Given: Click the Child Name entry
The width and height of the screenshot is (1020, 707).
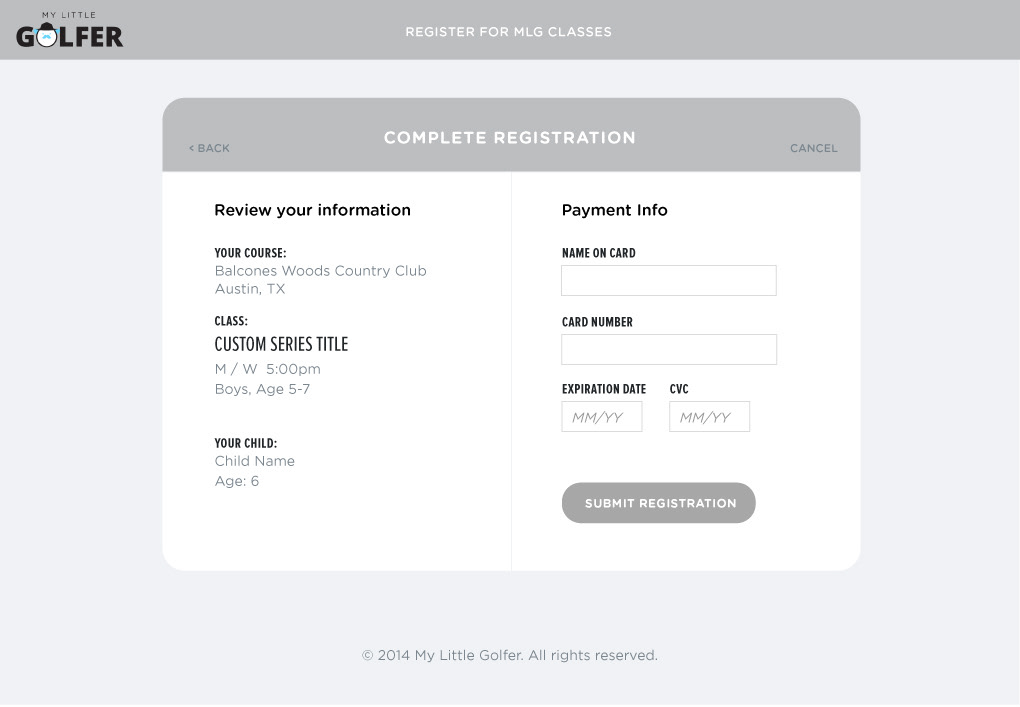Looking at the screenshot, I should coord(255,461).
